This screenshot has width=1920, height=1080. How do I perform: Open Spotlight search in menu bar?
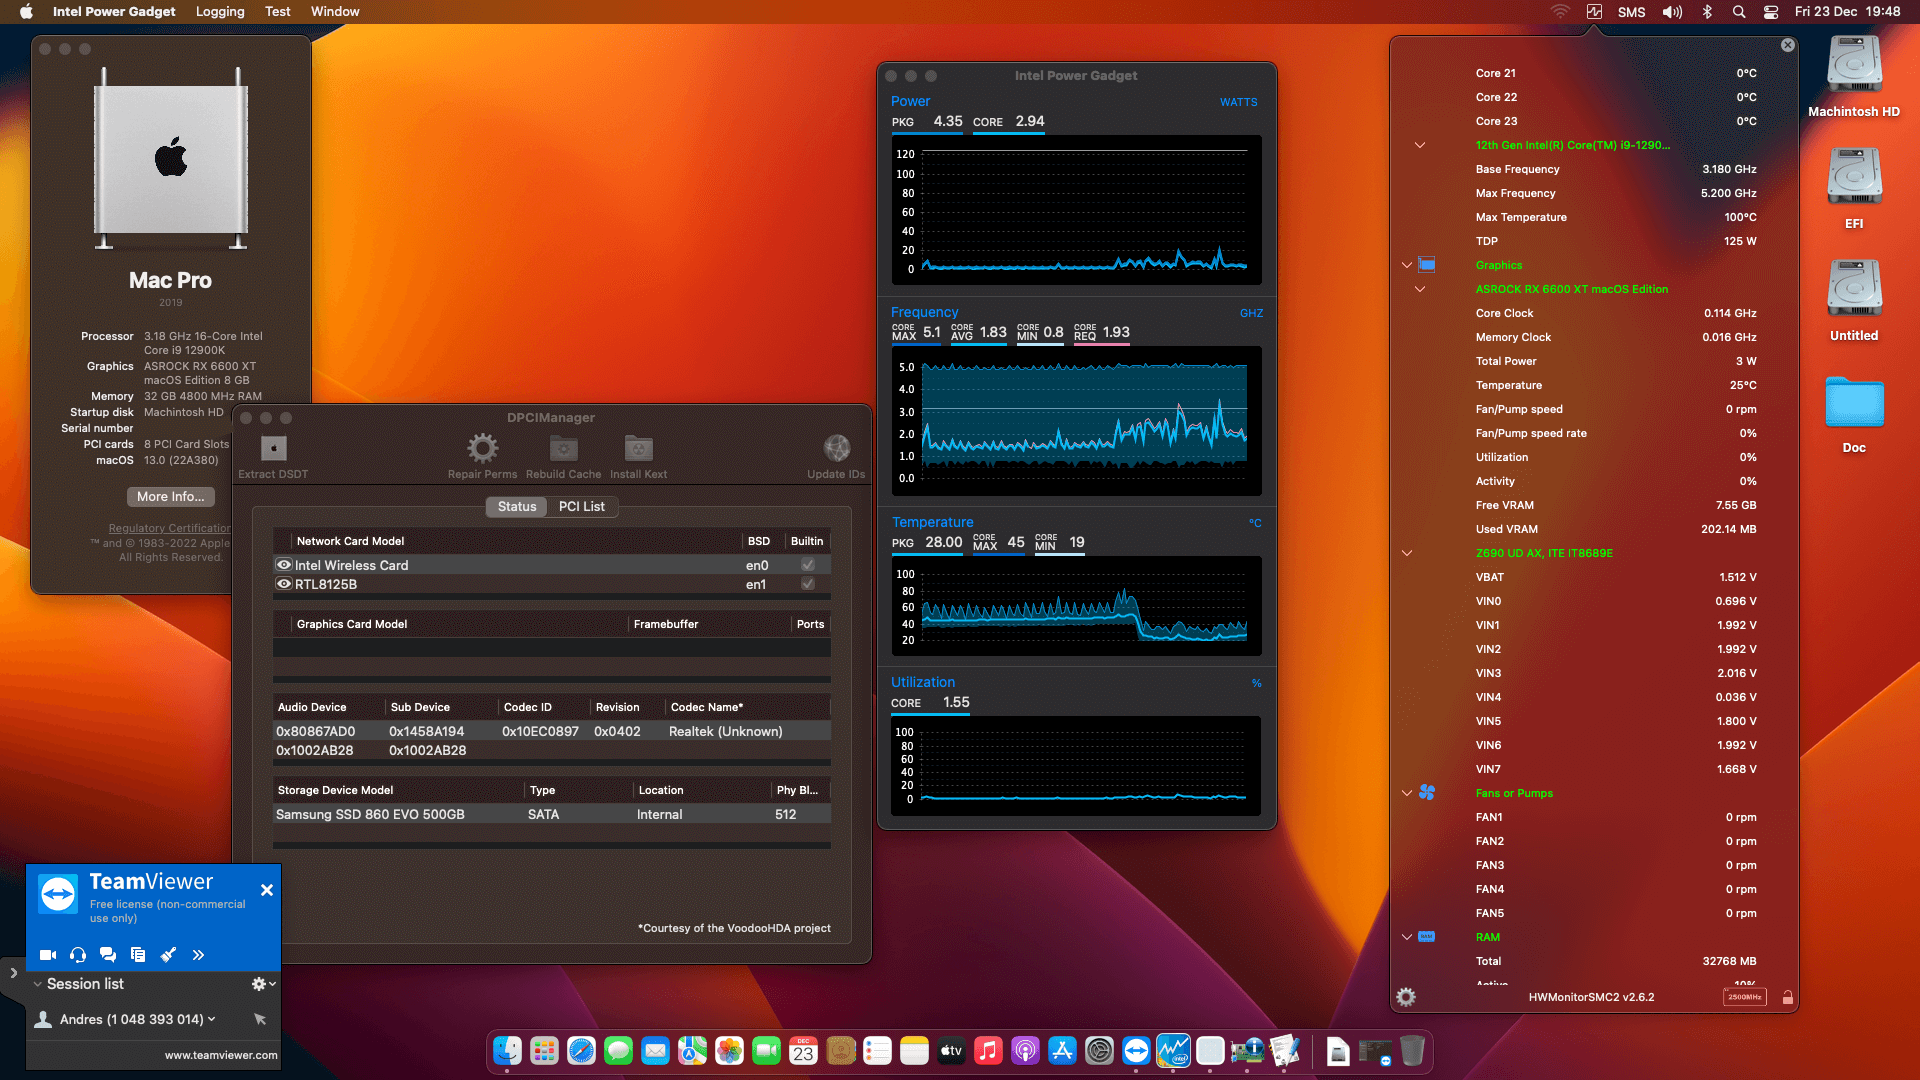1739,12
